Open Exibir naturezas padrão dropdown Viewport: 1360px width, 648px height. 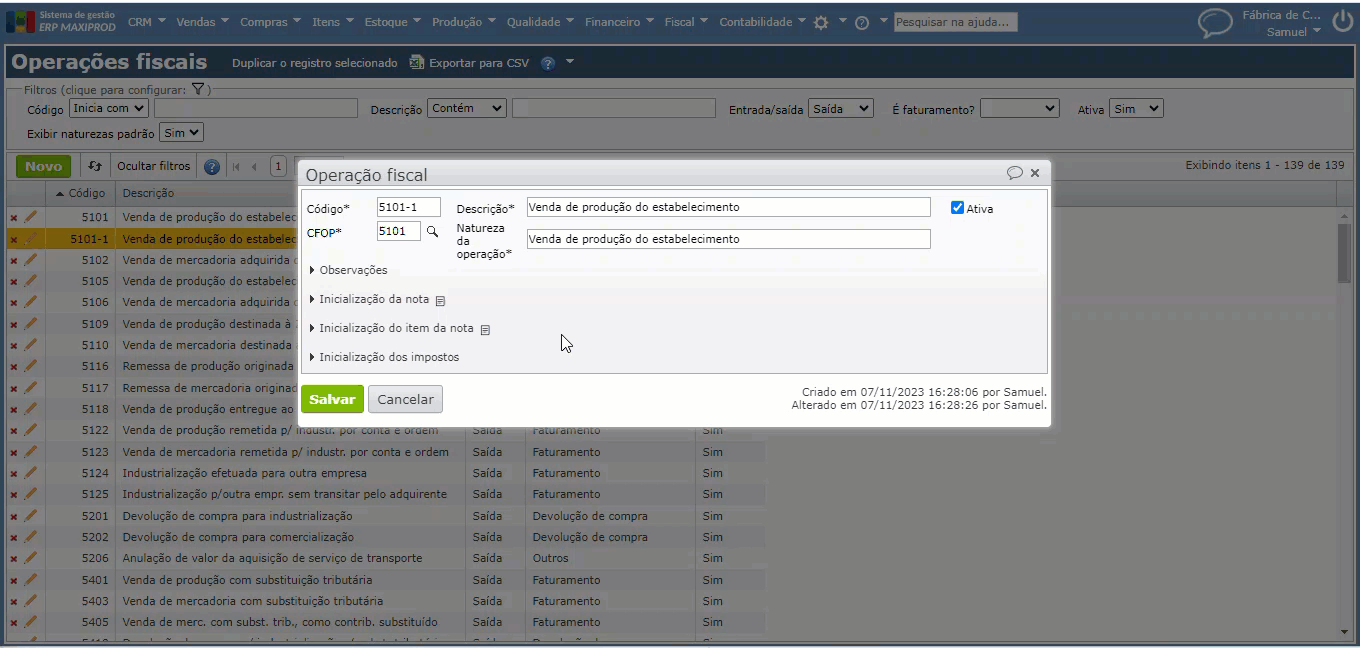(181, 132)
